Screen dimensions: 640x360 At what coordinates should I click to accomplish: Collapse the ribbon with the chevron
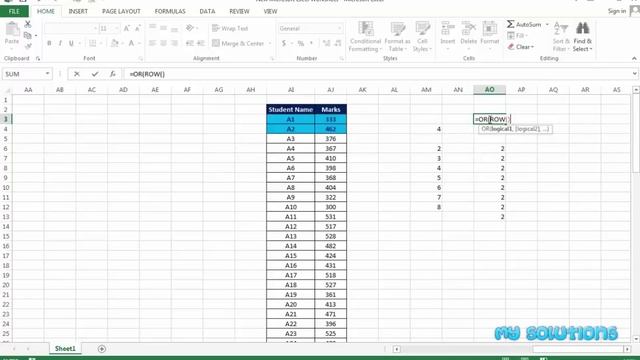(x=634, y=58)
